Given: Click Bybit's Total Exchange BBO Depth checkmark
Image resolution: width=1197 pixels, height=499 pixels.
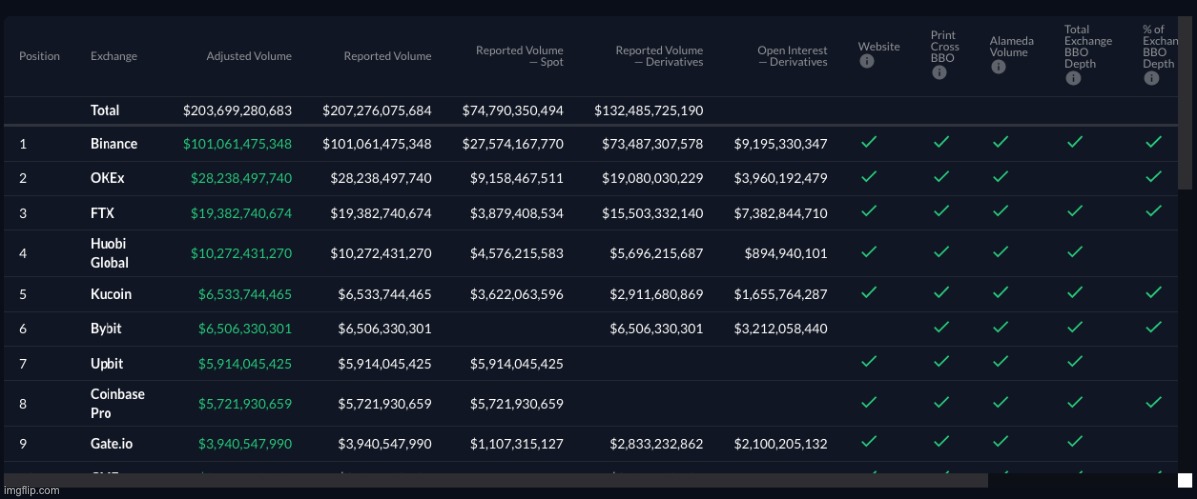Looking at the screenshot, I should pos(1075,327).
